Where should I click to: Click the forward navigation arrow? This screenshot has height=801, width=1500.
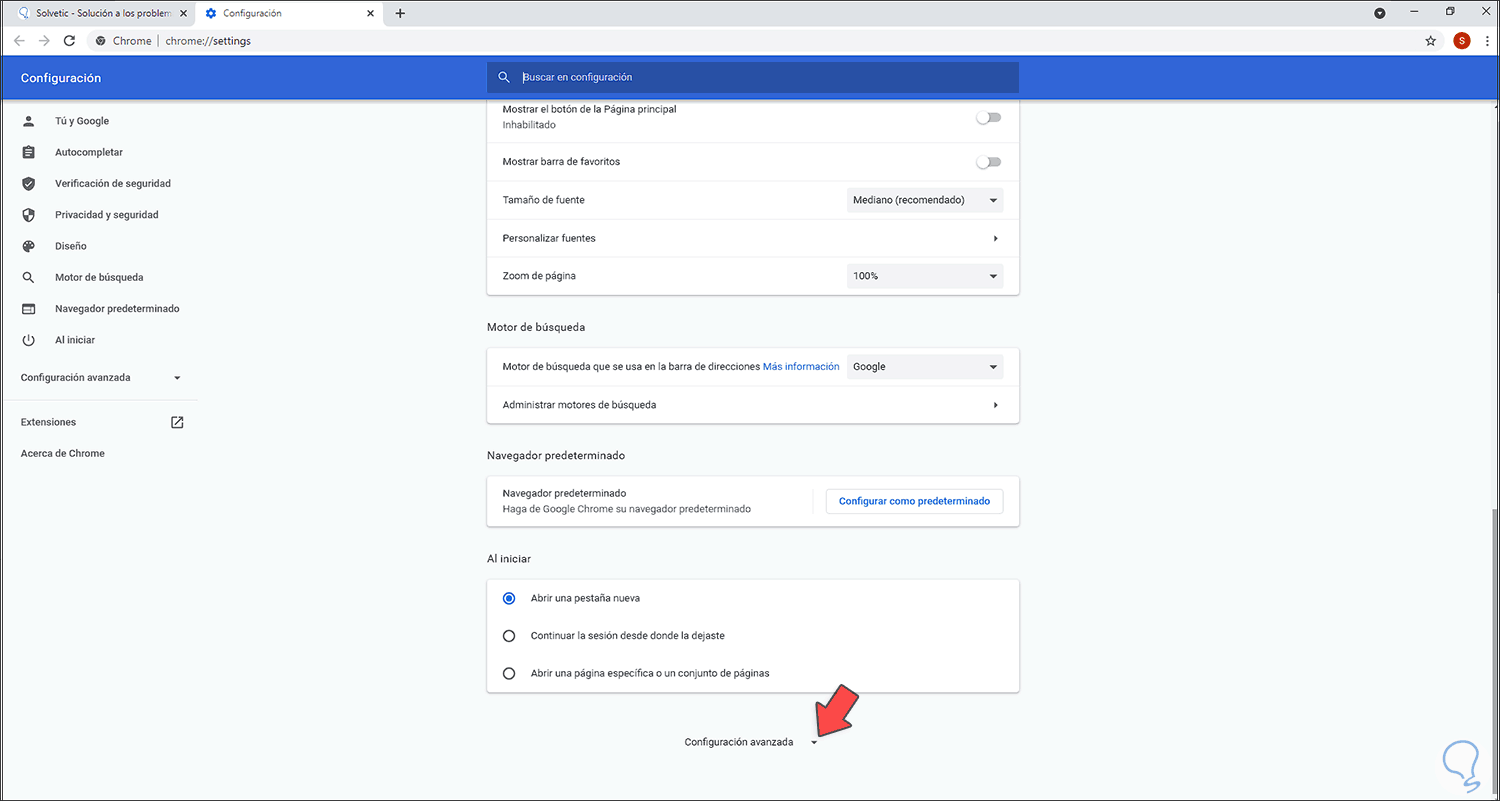44,41
